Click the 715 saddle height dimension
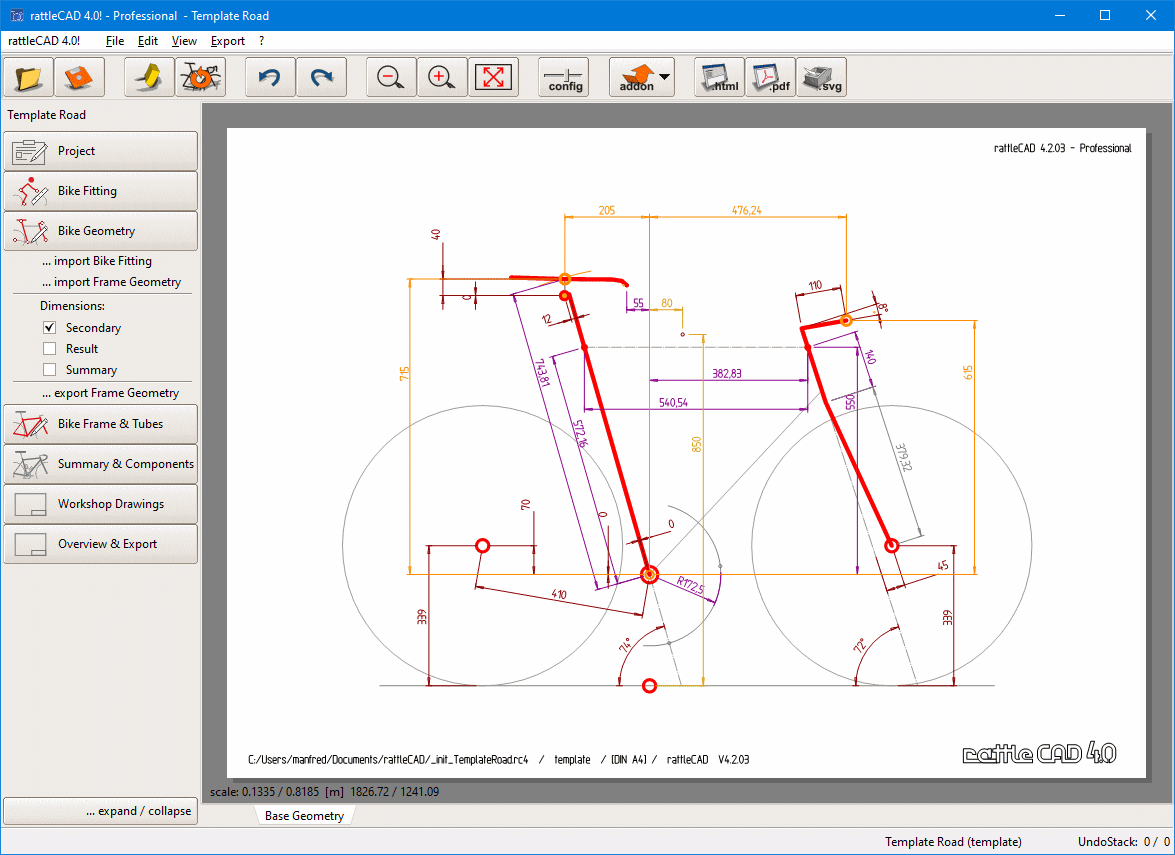Screen dimensions: 1175x855 (405, 373)
